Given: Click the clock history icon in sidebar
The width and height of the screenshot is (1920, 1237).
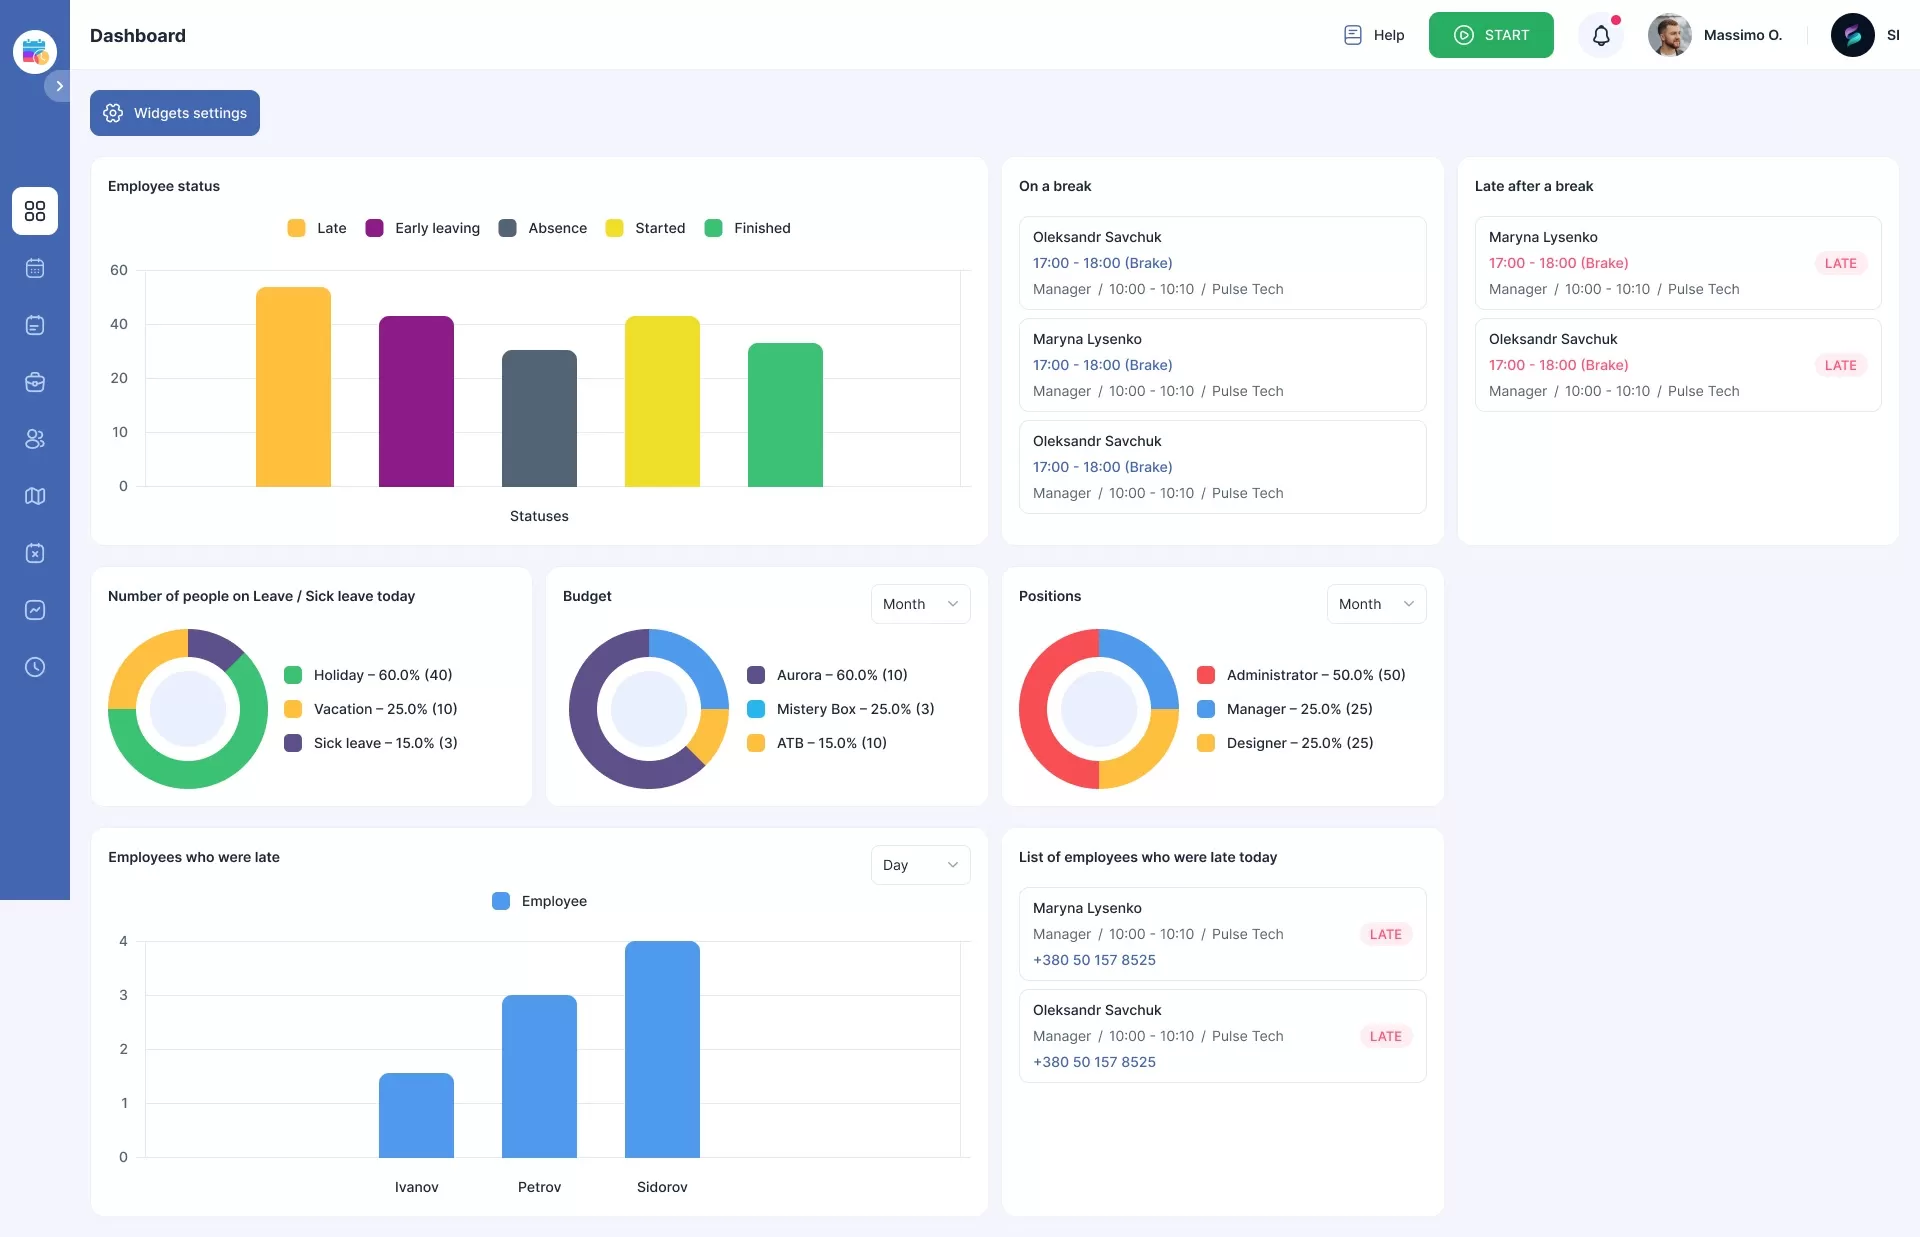Looking at the screenshot, I should (35, 667).
